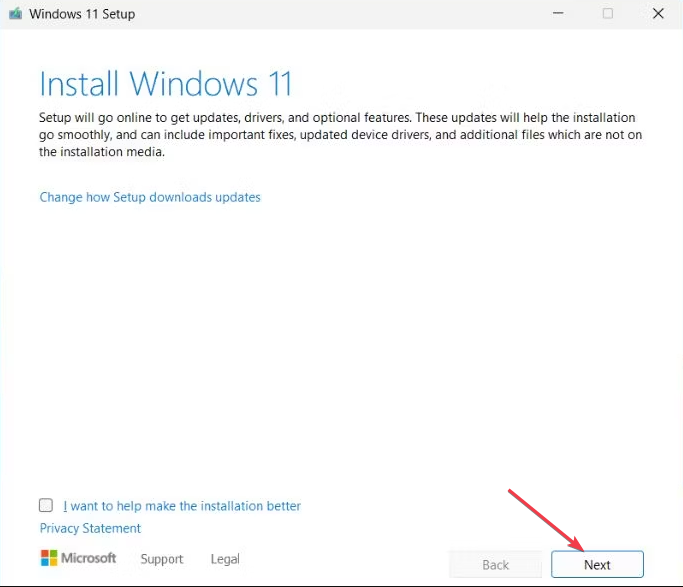Click the disabled maximize button
This screenshot has height=587, width=683.
608,13
